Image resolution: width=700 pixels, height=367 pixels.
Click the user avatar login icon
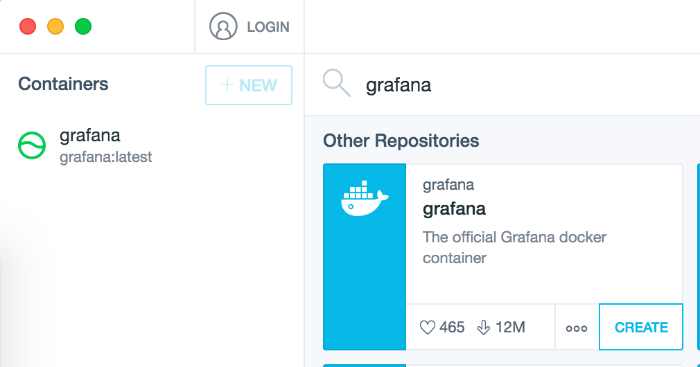click(x=223, y=26)
